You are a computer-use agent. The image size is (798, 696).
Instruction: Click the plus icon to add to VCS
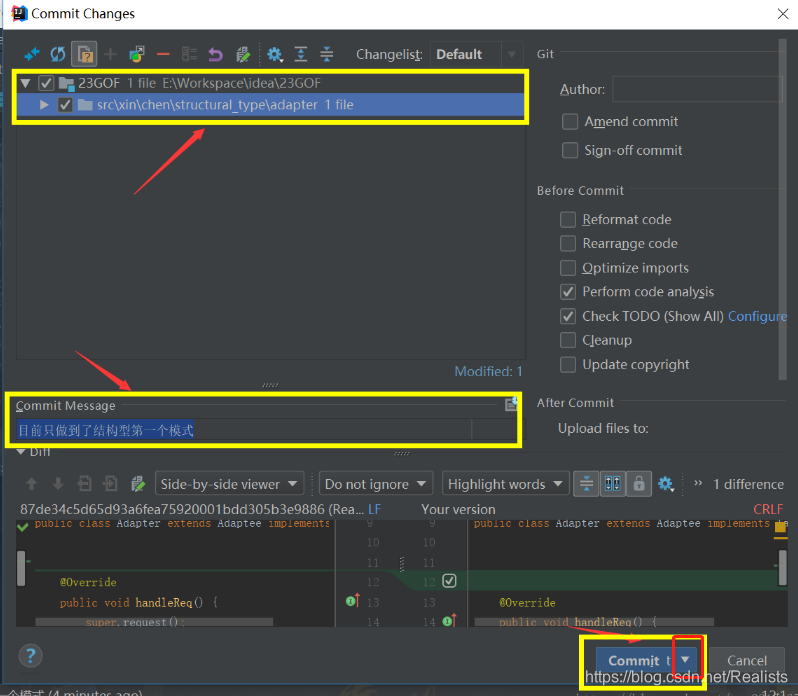point(110,54)
